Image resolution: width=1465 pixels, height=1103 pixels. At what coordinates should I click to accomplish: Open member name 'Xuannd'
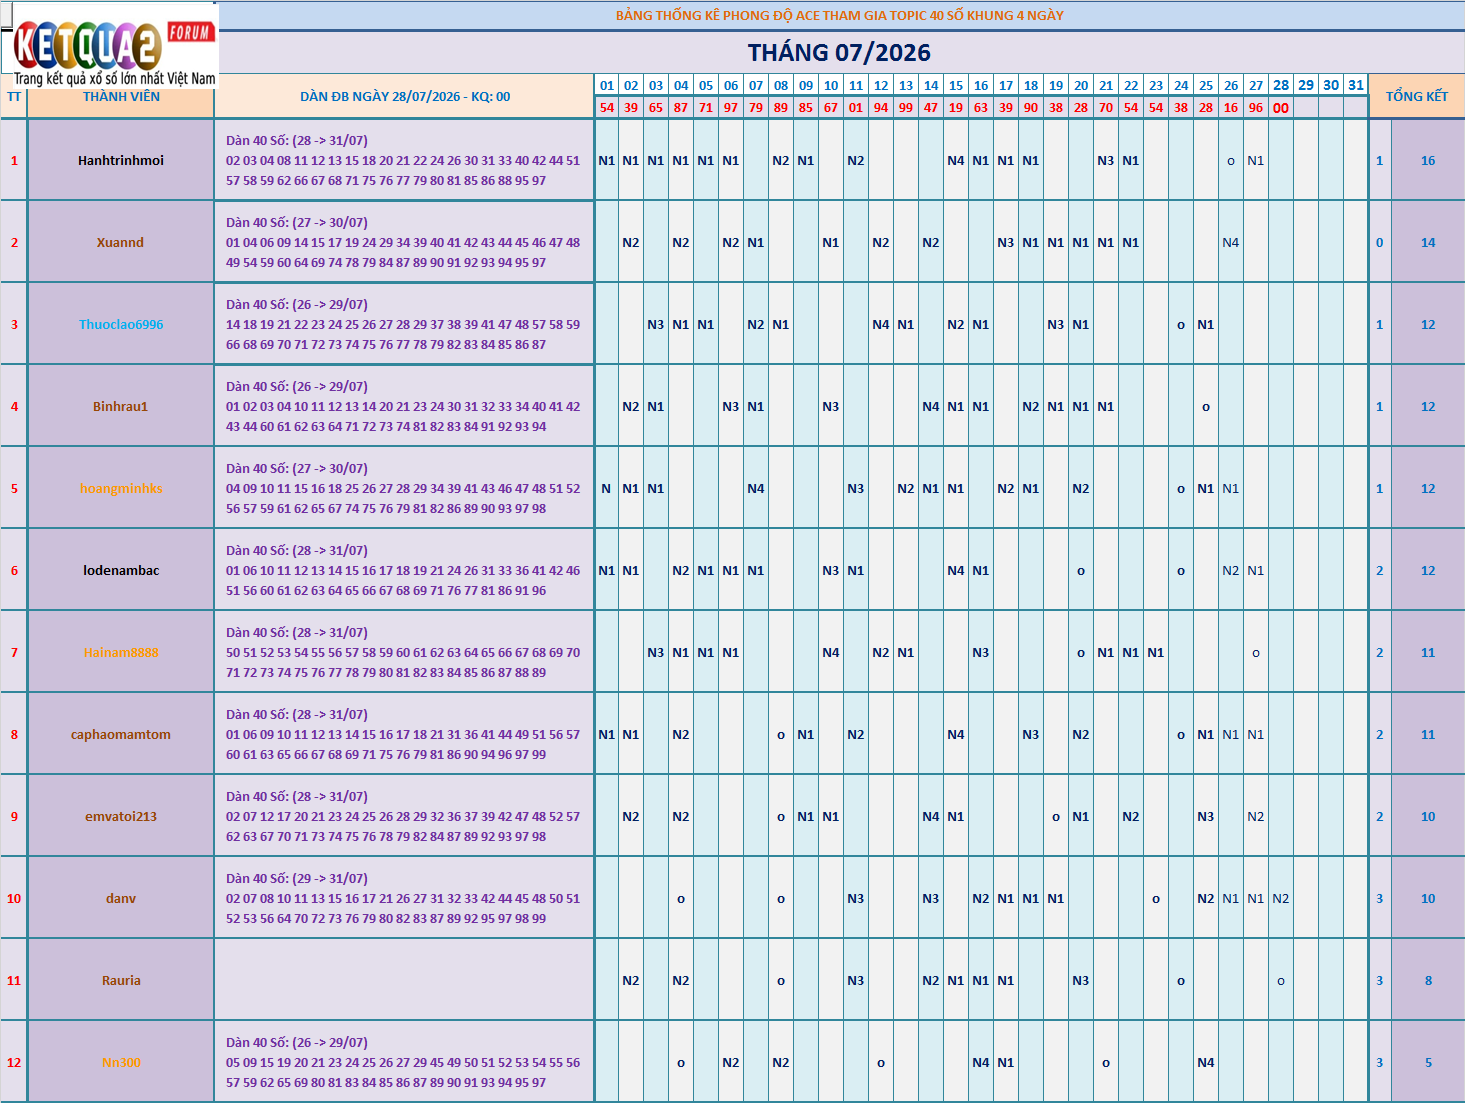[121, 242]
